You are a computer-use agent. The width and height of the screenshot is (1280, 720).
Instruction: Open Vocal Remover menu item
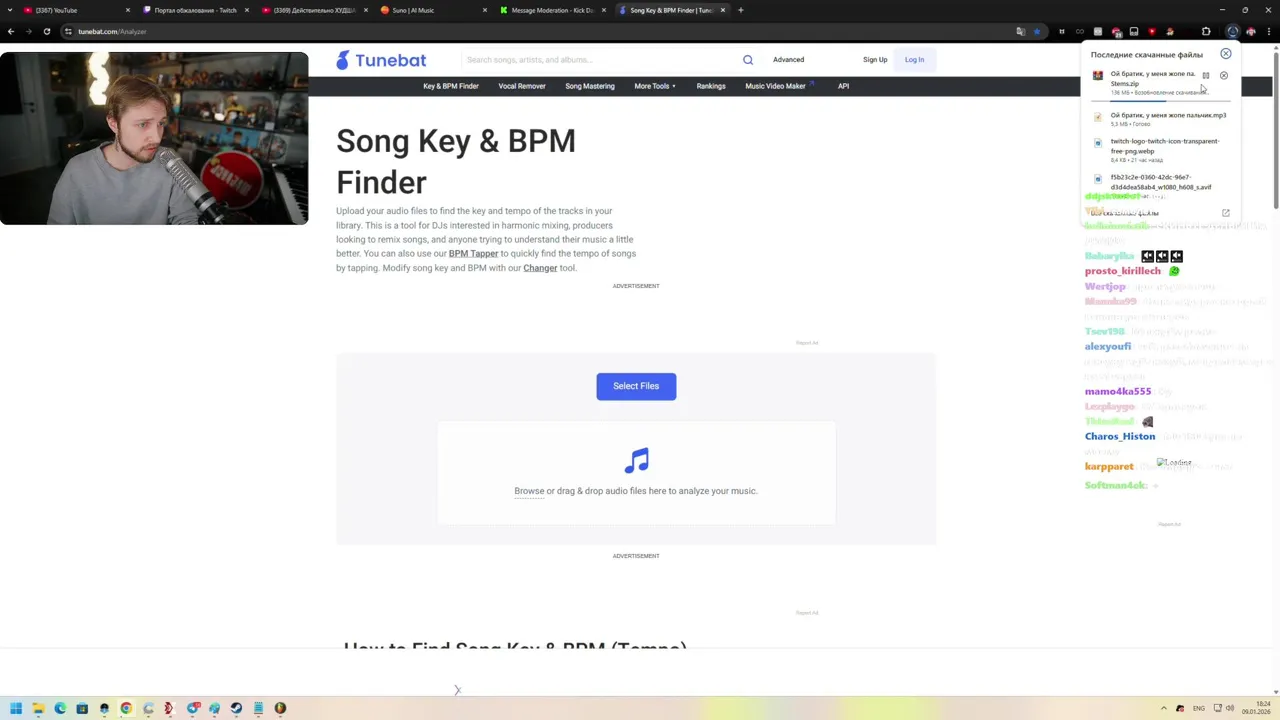[522, 86]
